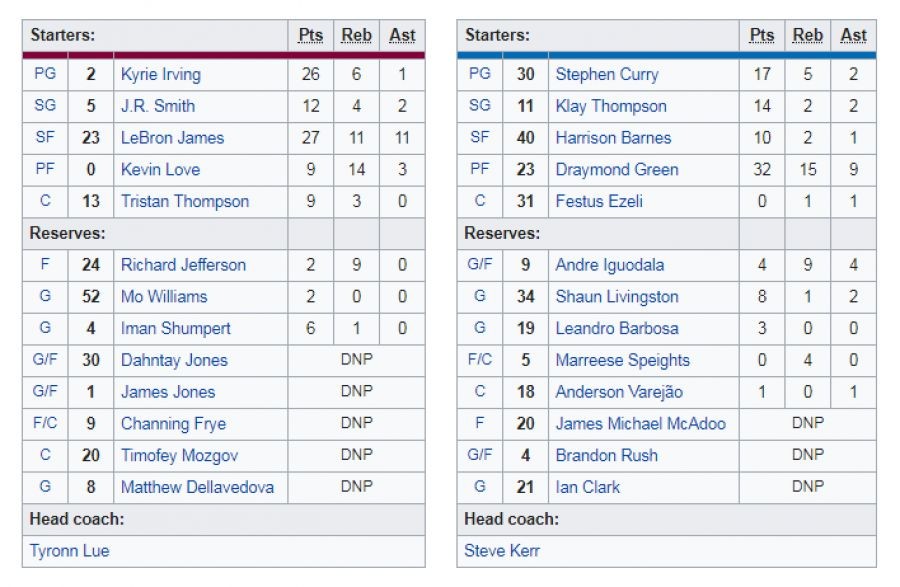Select the Anderson Varejão link
Viewport: 900px width, 587px height.
[x=619, y=392]
